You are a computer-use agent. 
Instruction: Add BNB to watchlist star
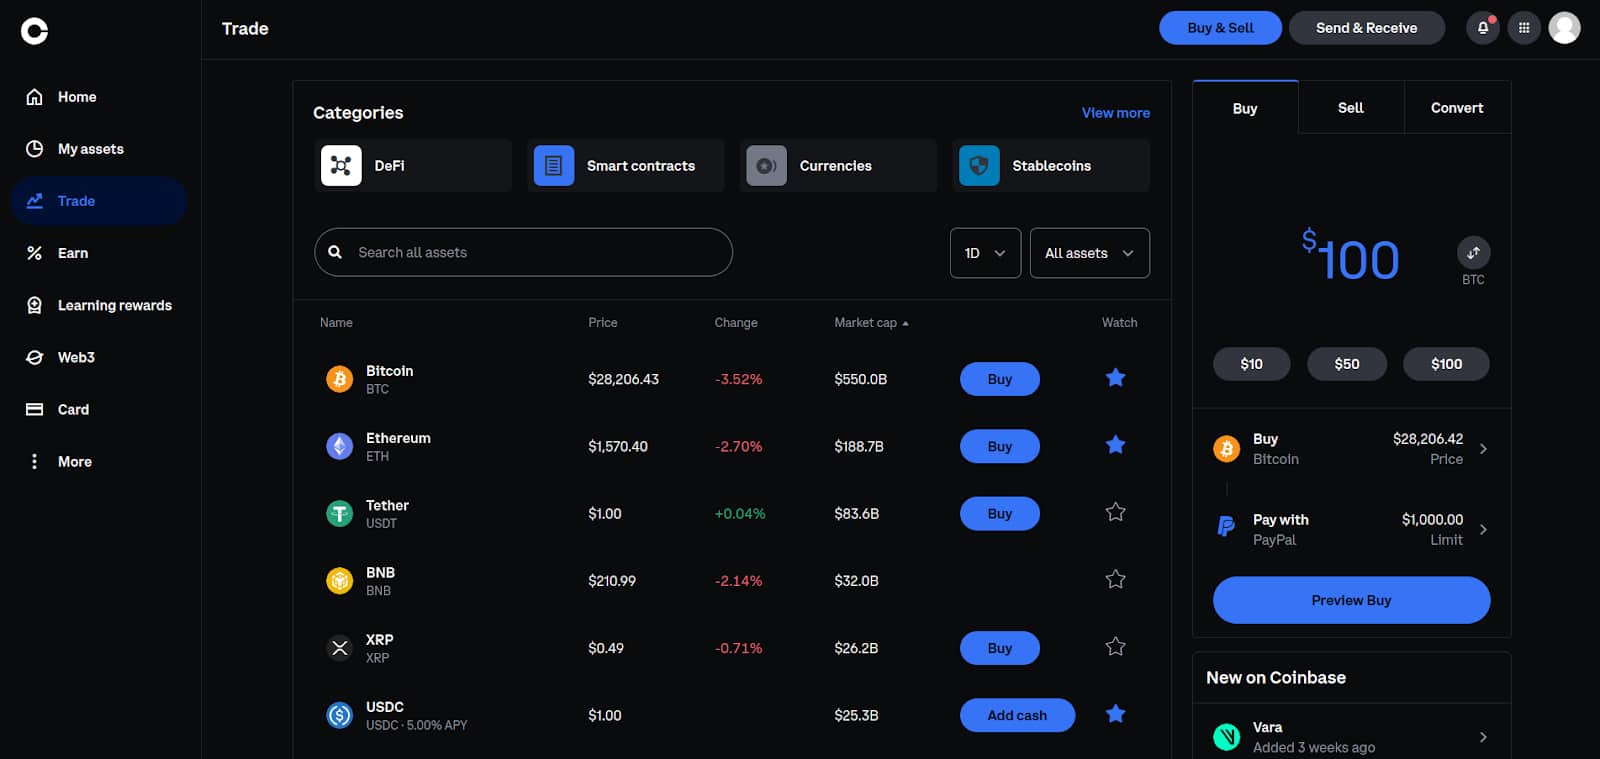point(1115,579)
